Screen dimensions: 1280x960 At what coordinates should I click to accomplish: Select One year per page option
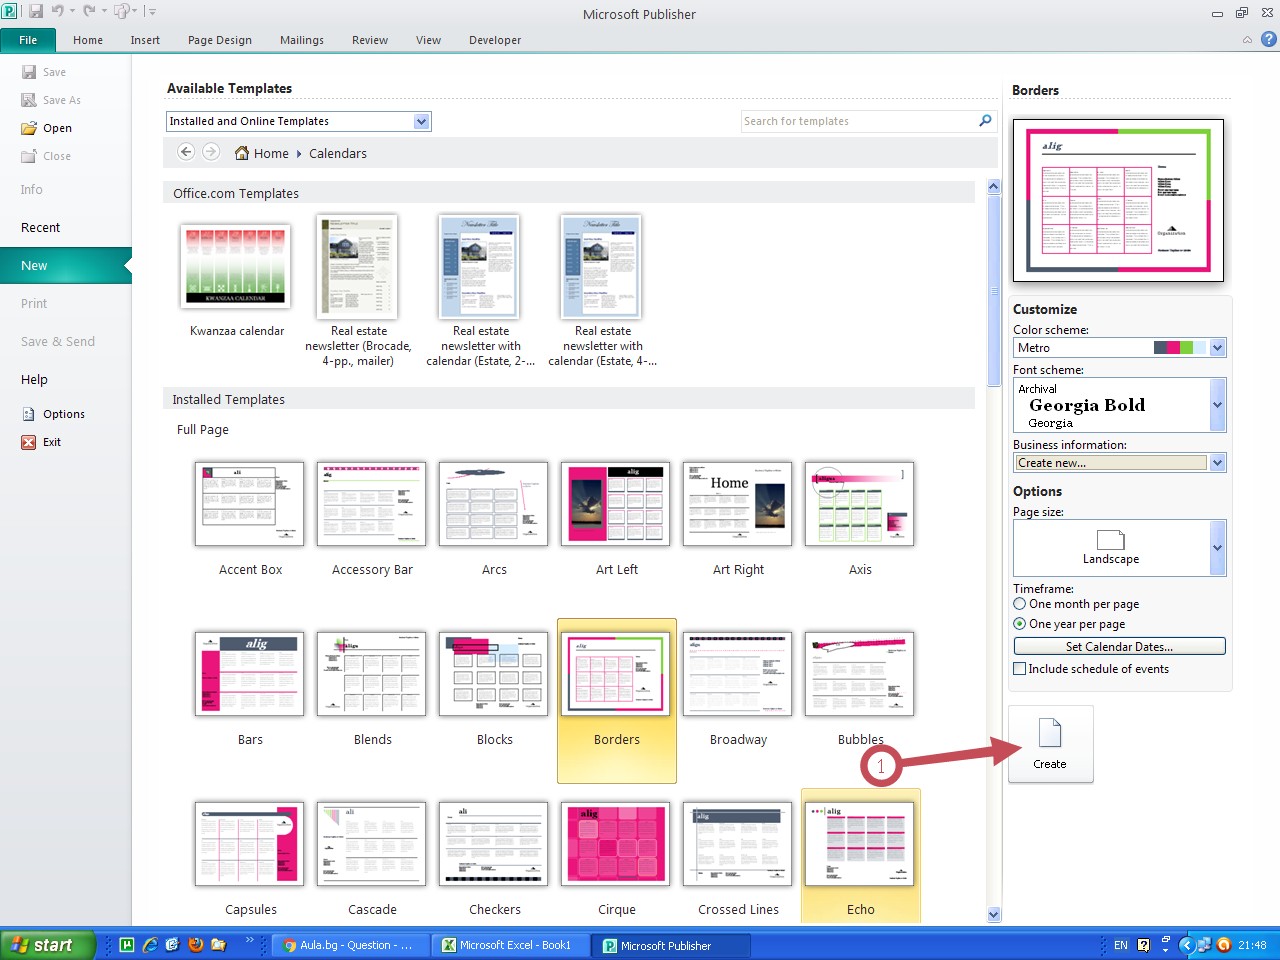coord(1020,624)
